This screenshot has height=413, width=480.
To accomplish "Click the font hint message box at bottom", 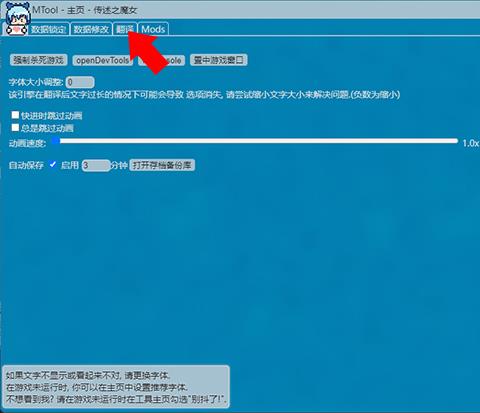I will [x=116, y=387].
